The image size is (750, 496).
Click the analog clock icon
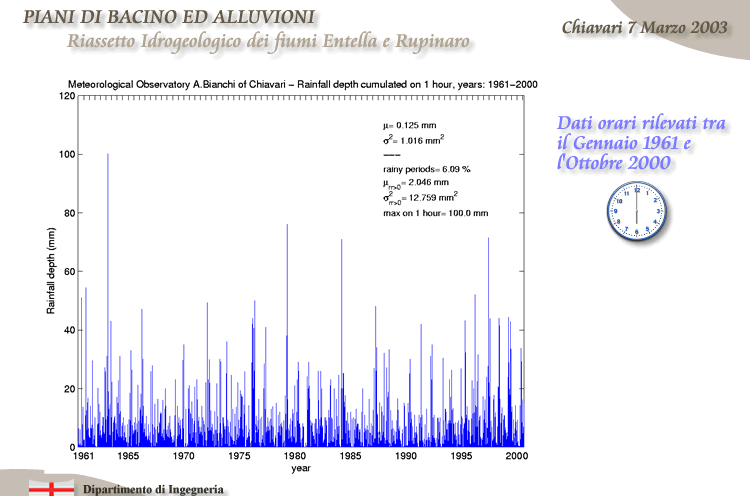(x=637, y=211)
